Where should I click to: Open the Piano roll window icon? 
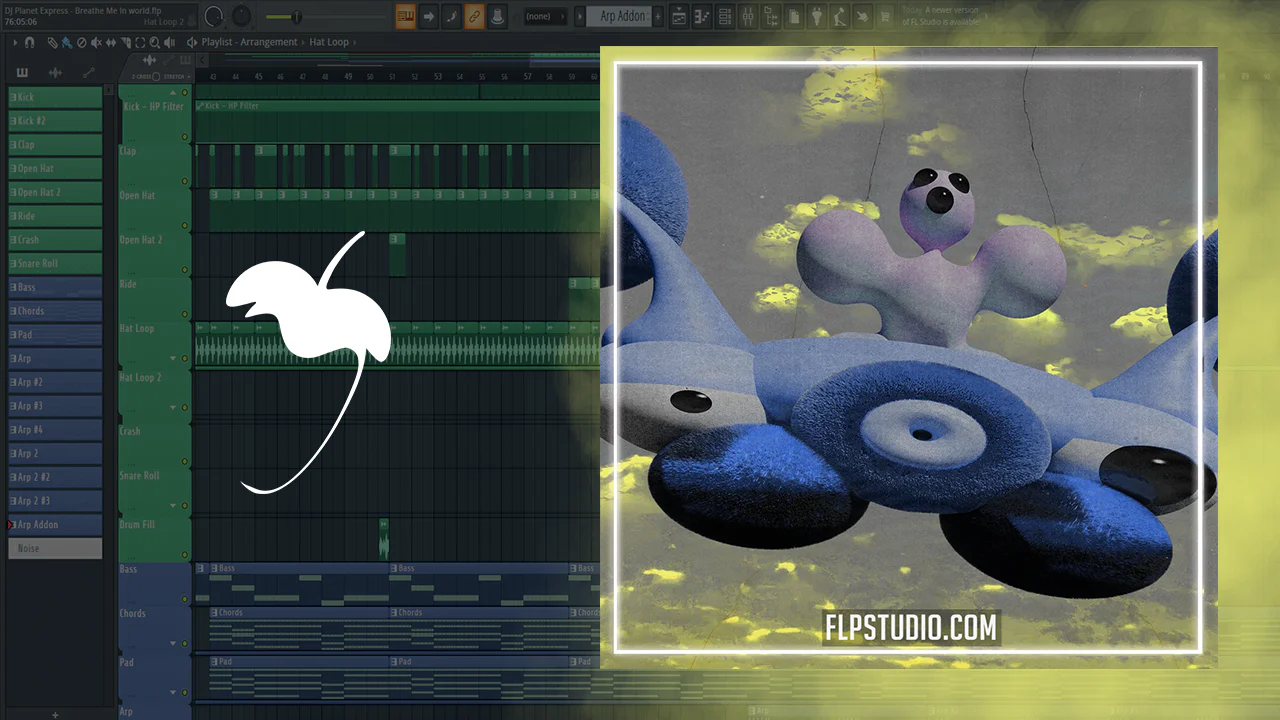coord(702,16)
